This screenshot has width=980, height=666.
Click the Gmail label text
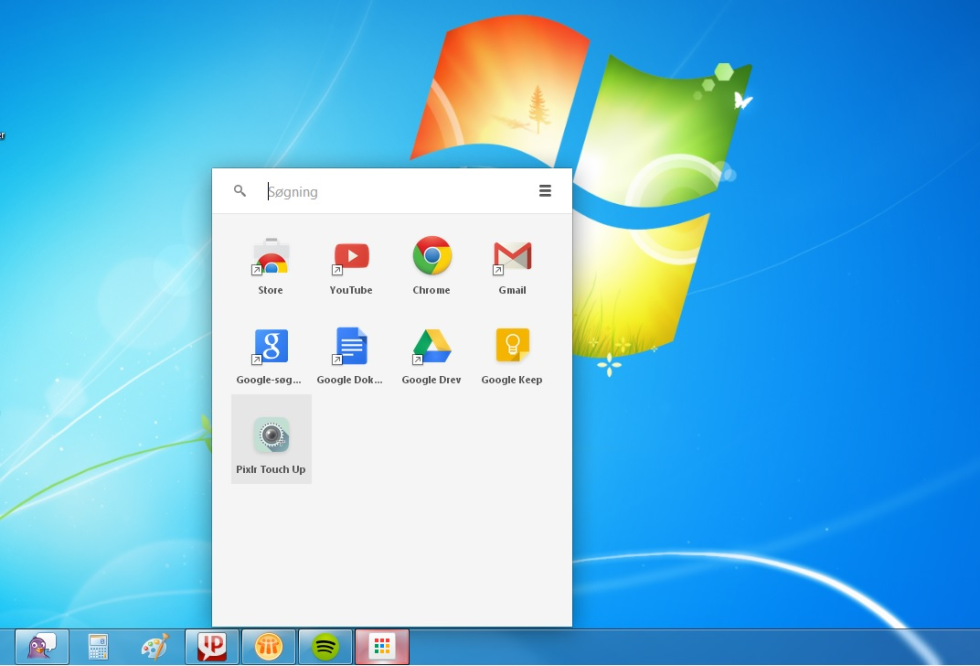(512, 290)
